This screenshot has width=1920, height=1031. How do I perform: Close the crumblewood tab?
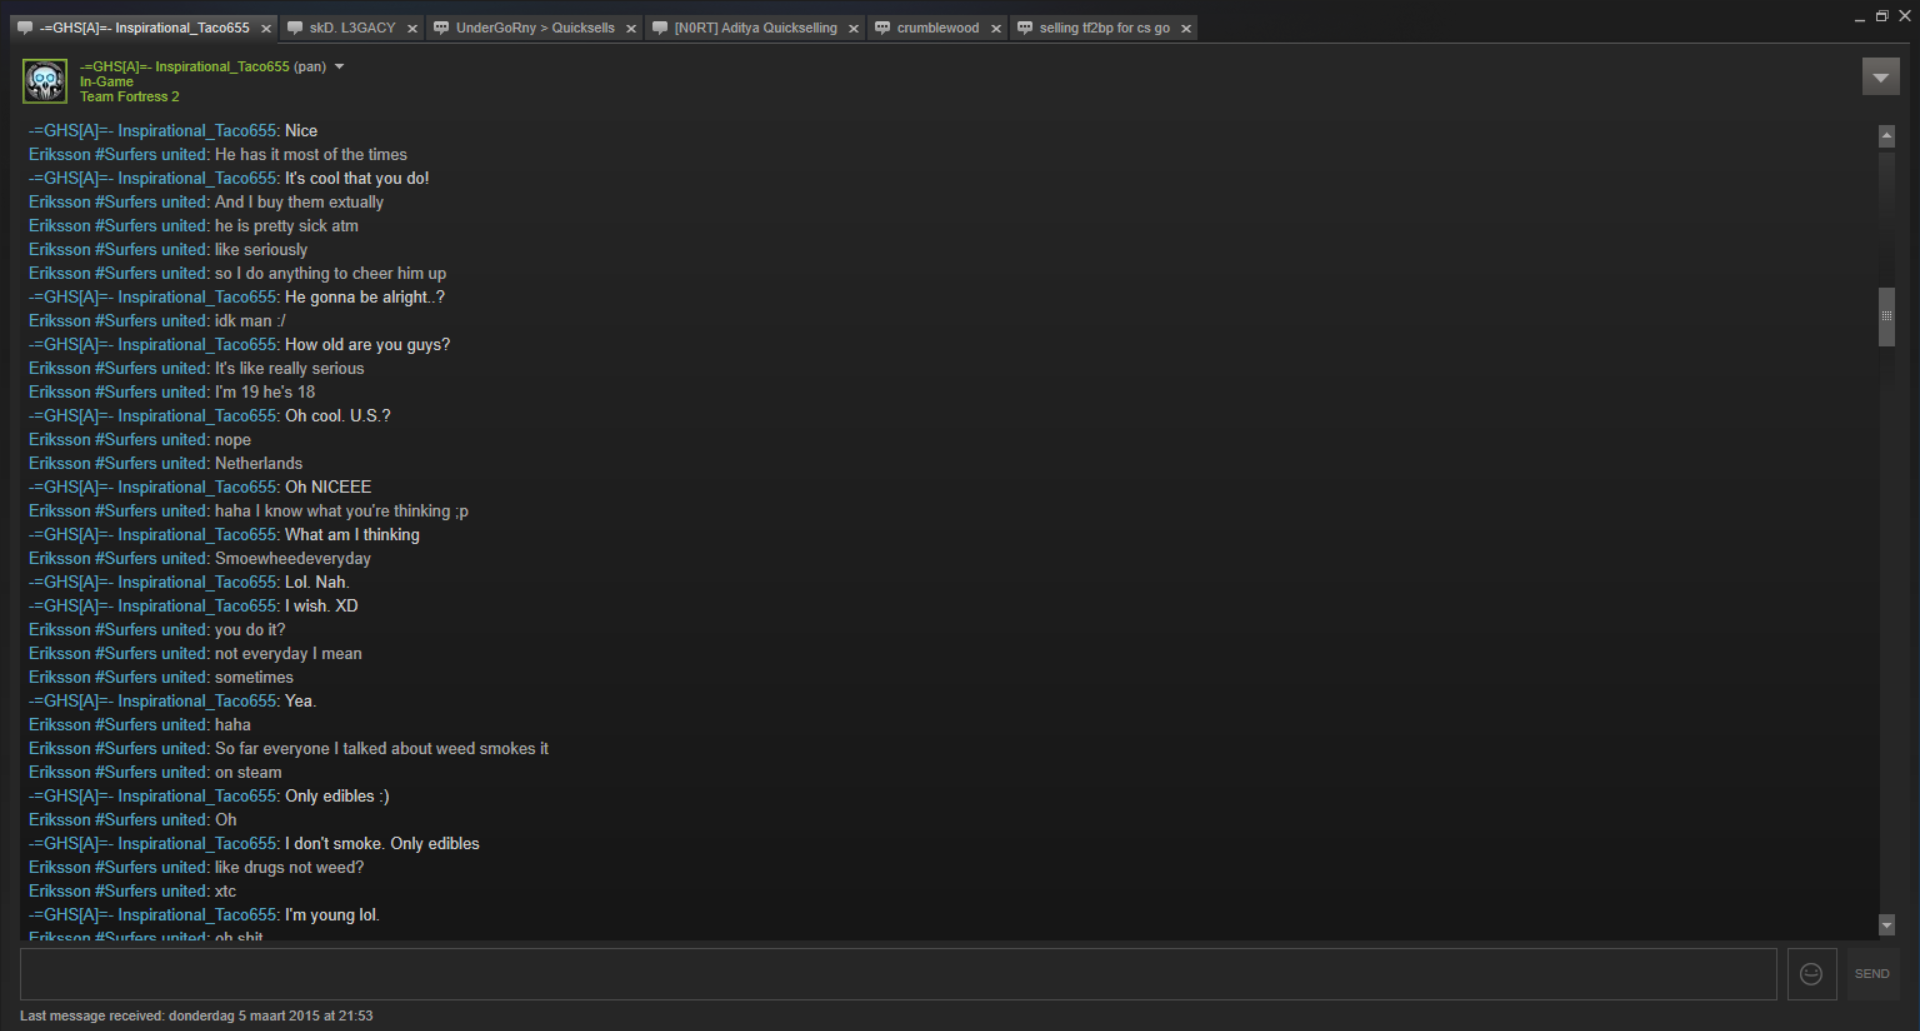coord(996,29)
